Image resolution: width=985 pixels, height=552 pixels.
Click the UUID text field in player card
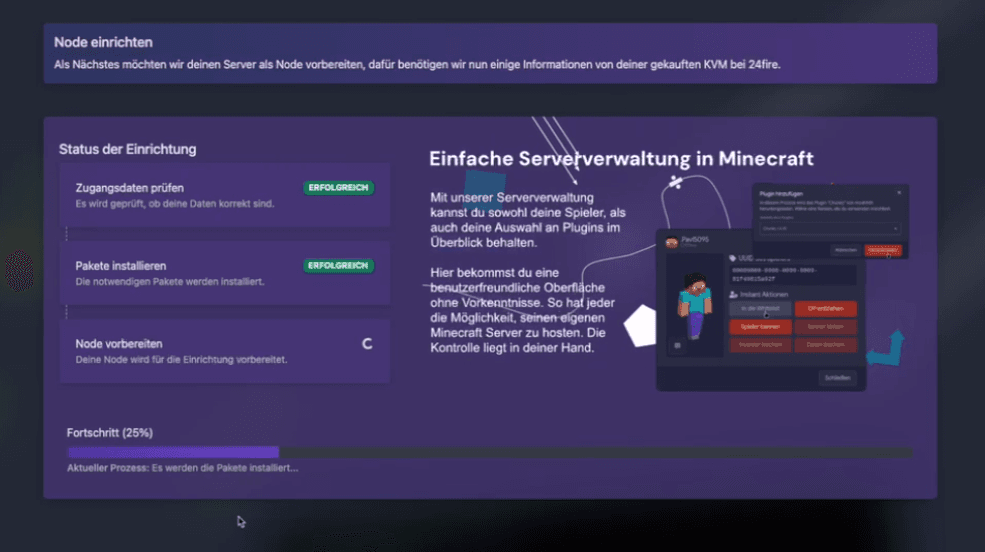click(793, 274)
